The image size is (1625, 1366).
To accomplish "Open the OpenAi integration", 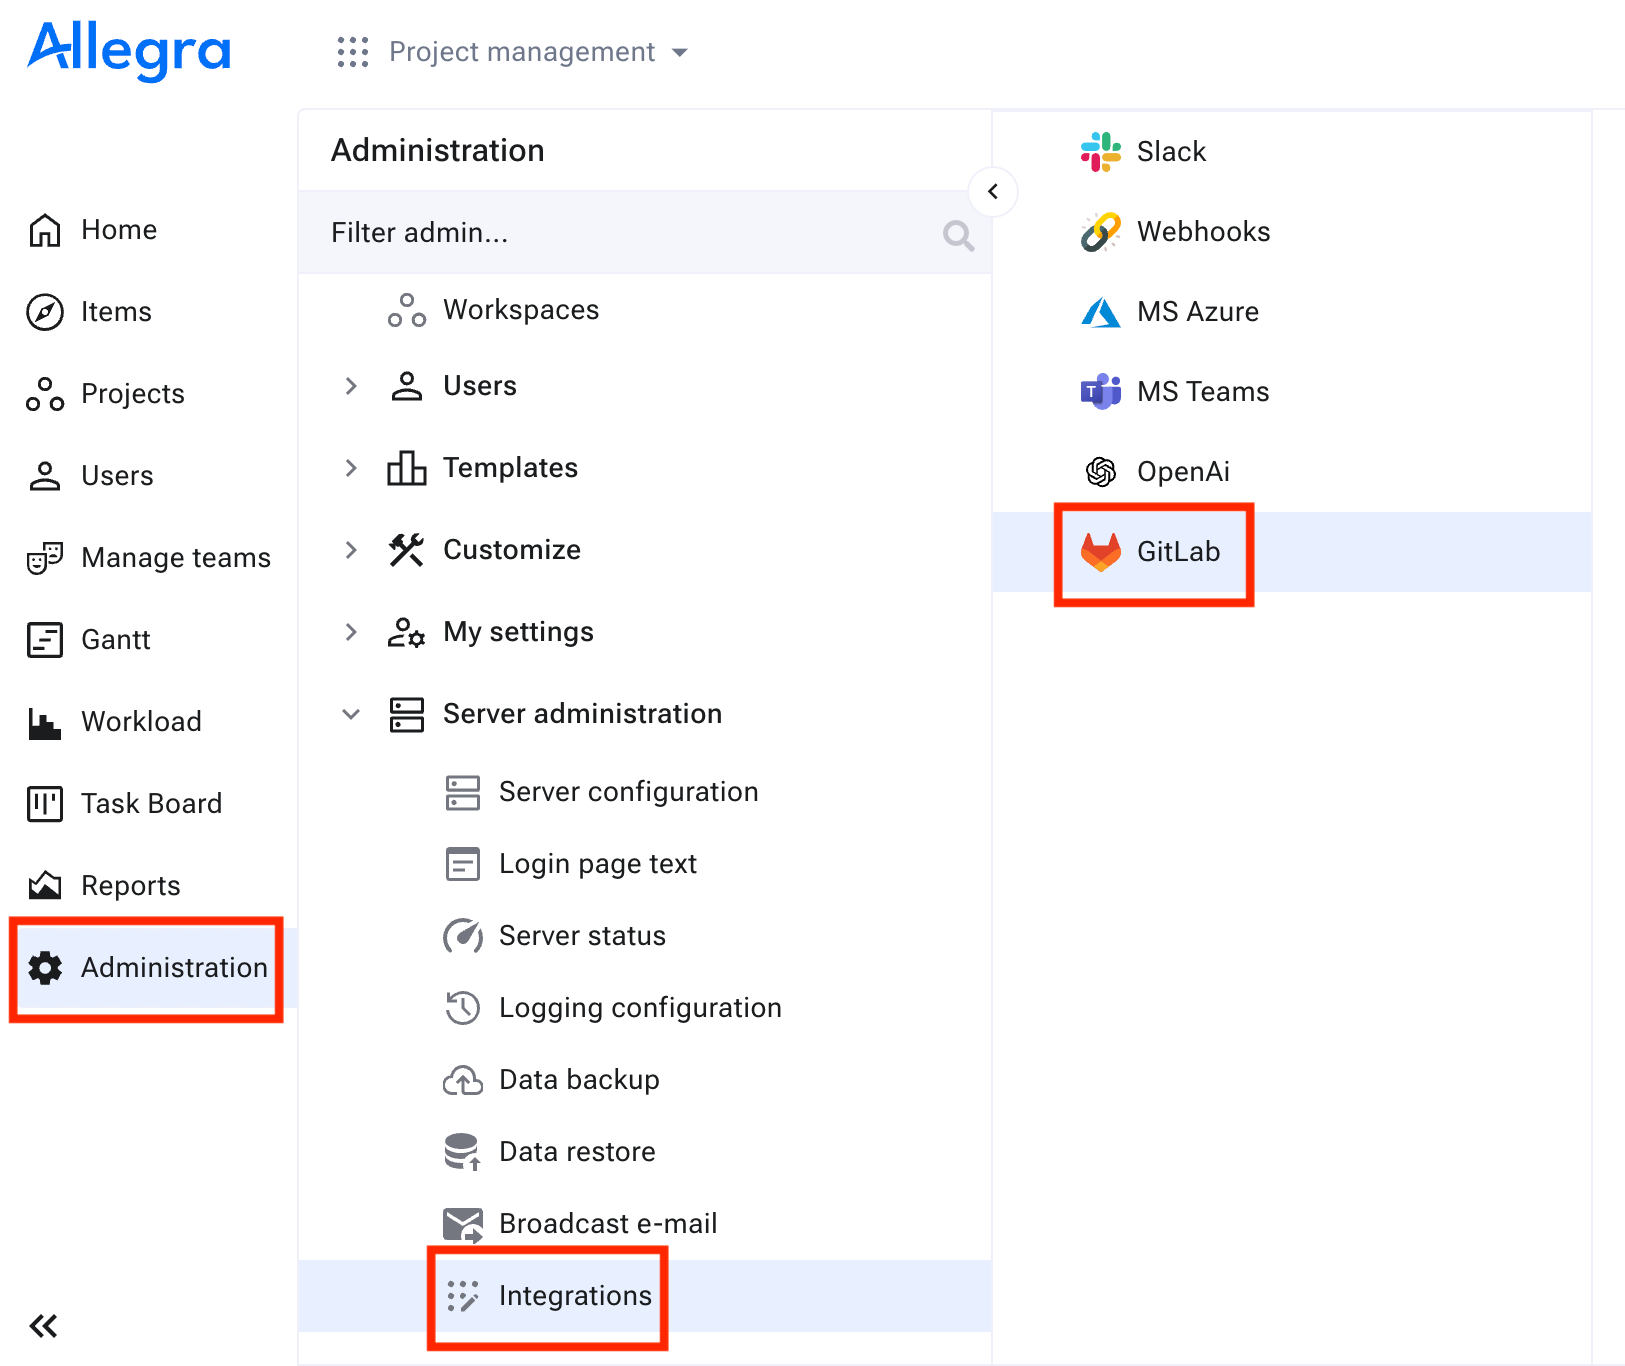I will (1100, 471).
